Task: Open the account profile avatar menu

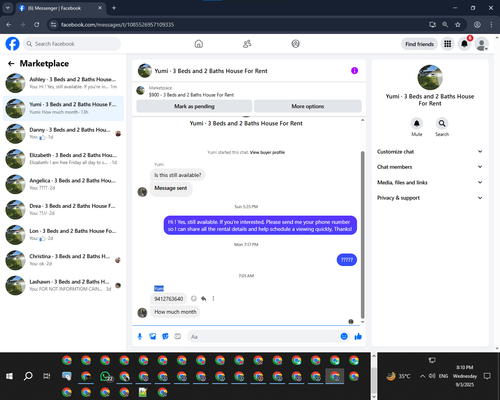Action: pyautogui.click(x=481, y=44)
